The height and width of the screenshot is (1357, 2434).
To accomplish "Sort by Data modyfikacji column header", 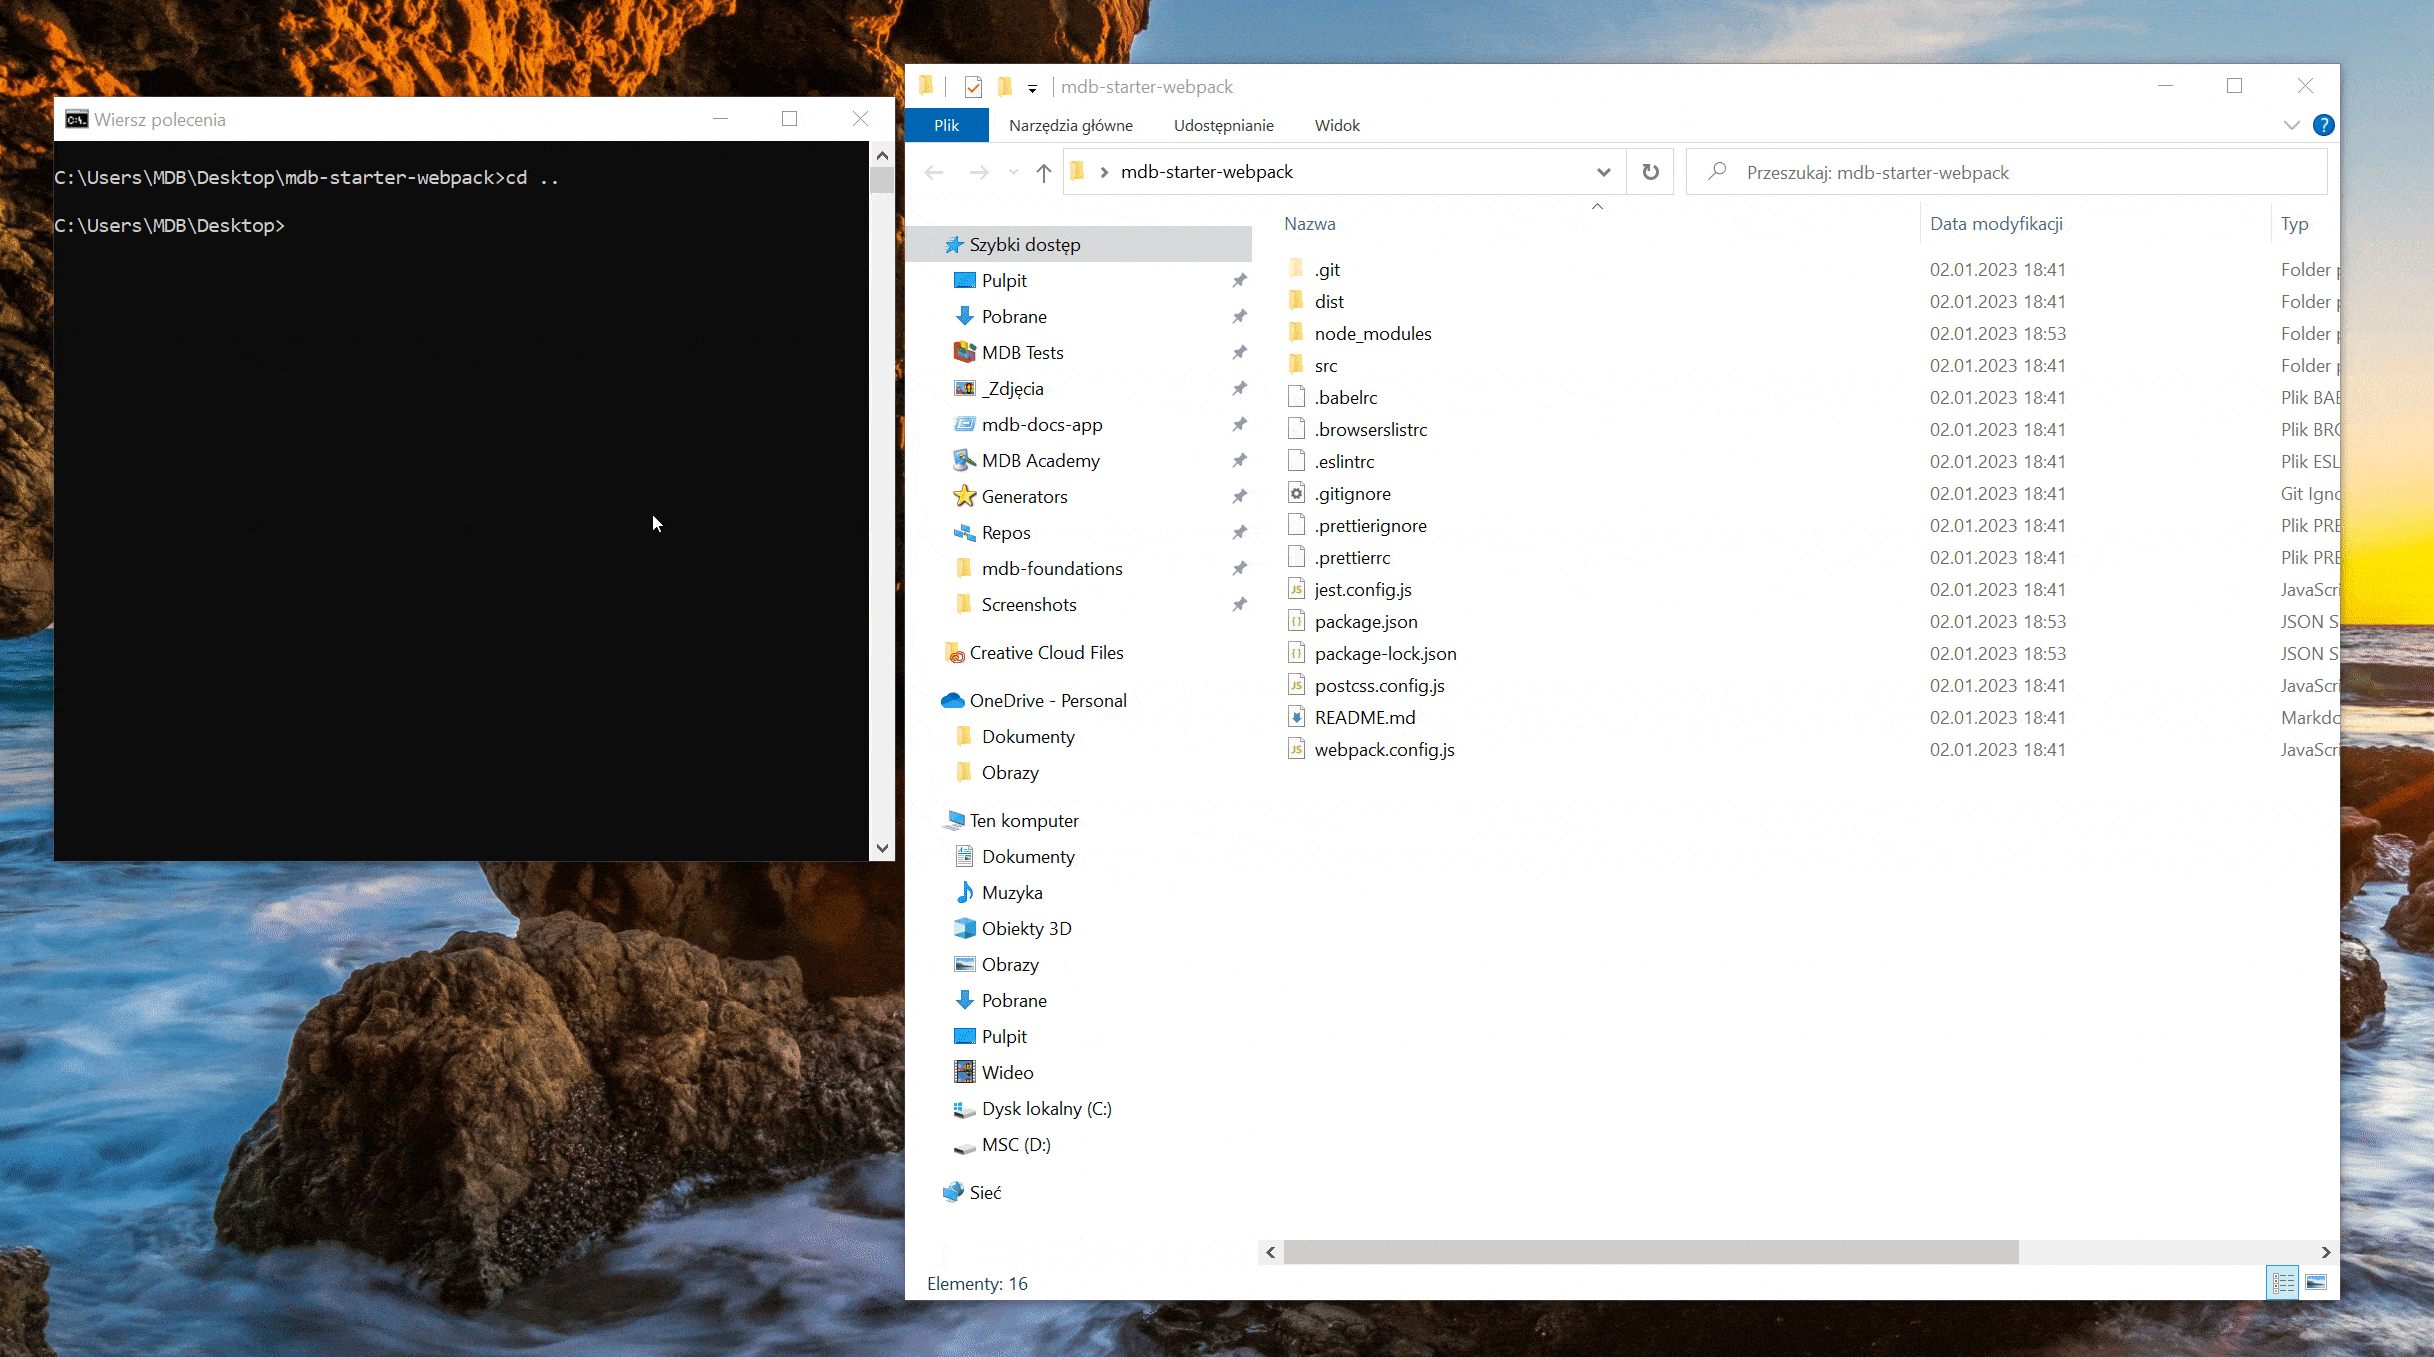I will click(x=1996, y=224).
